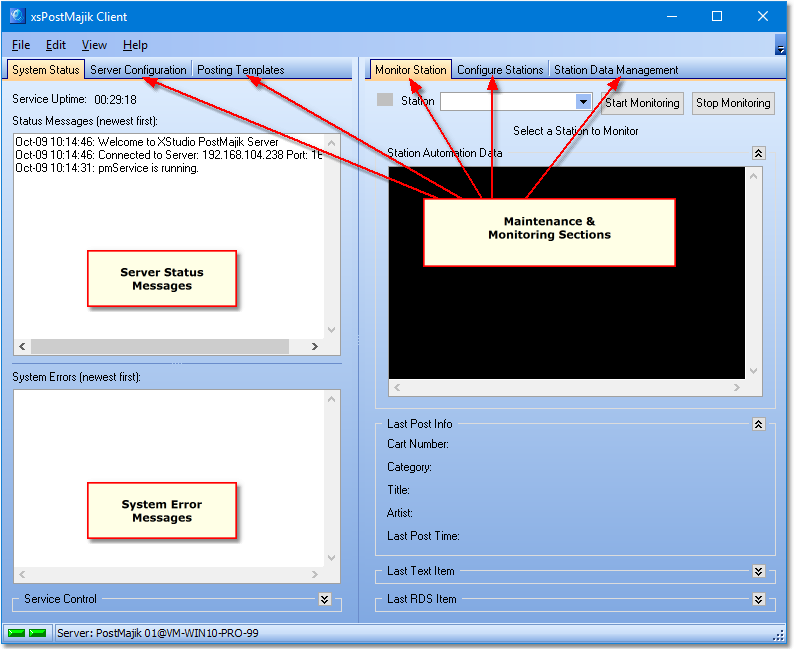This screenshot has height=651, width=794.
Task: Click left arrow of Station Automation Data horizontal scrollbar
Action: [x=397, y=387]
